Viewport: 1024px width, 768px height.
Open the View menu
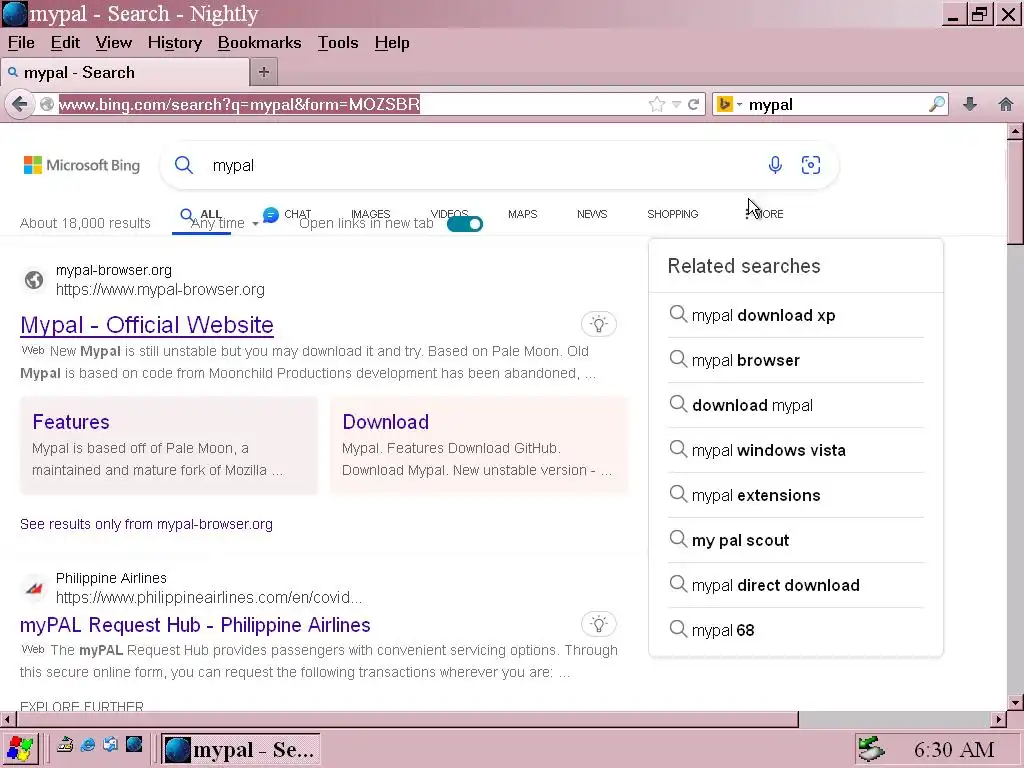click(x=114, y=42)
